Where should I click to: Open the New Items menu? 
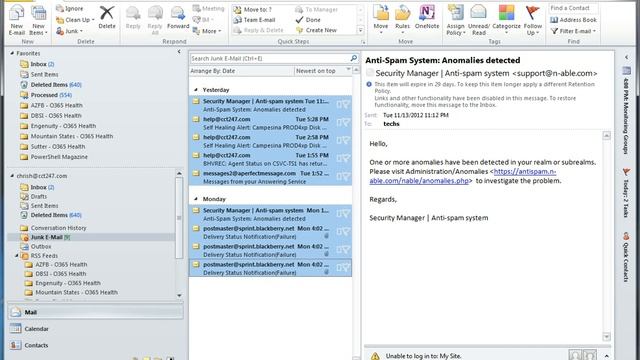click(38, 20)
